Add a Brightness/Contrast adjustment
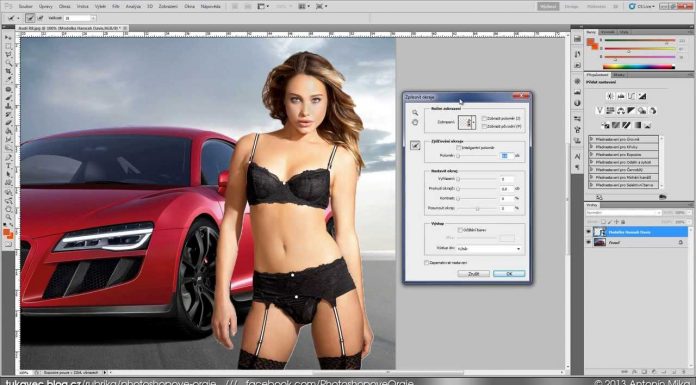The height and width of the screenshot is (385, 696). click(x=610, y=96)
